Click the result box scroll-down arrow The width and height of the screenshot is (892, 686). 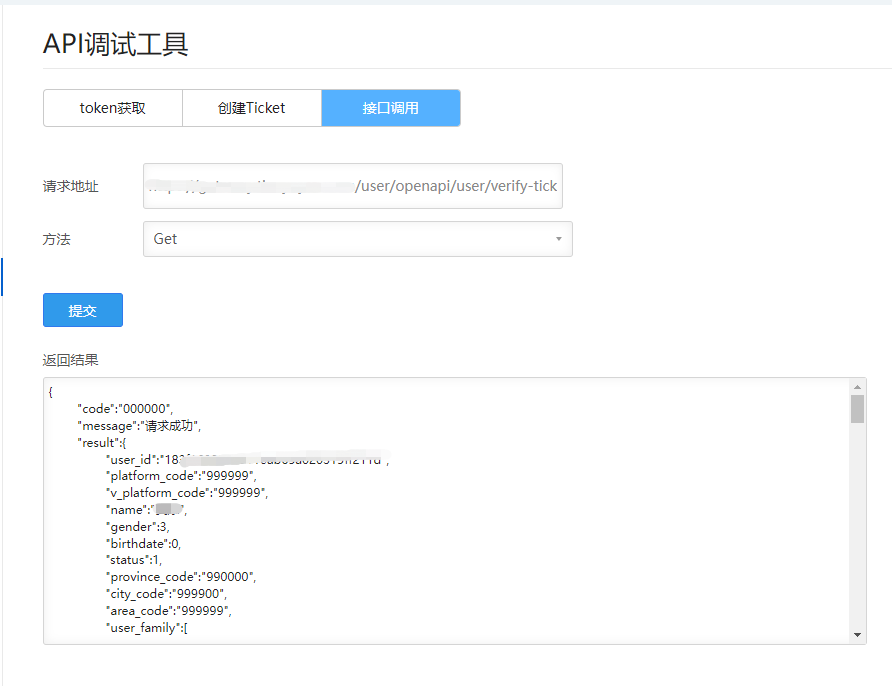[857, 635]
